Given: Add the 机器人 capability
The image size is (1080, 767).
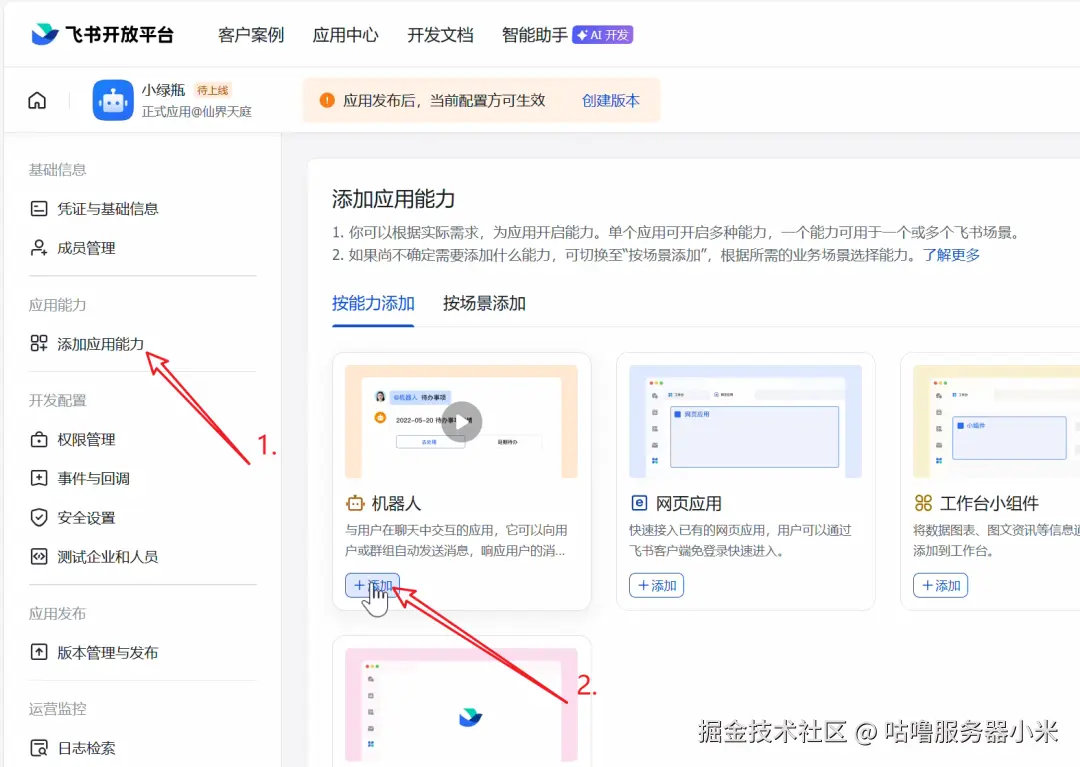Looking at the screenshot, I should tap(373, 585).
